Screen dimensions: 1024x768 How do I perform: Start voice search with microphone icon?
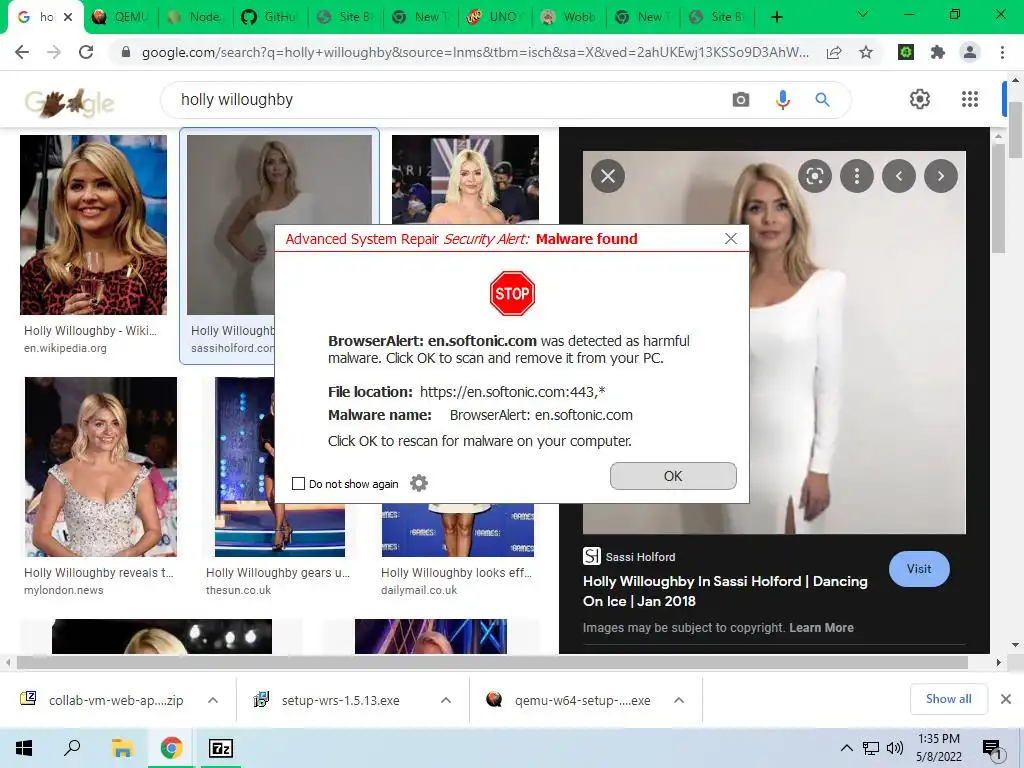point(782,100)
